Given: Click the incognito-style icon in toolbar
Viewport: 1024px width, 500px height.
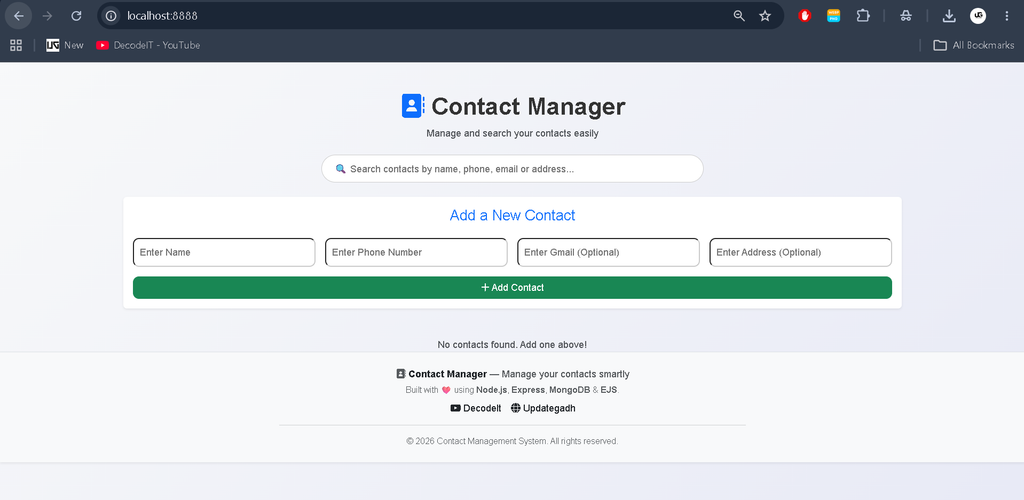Looking at the screenshot, I should click(x=905, y=16).
